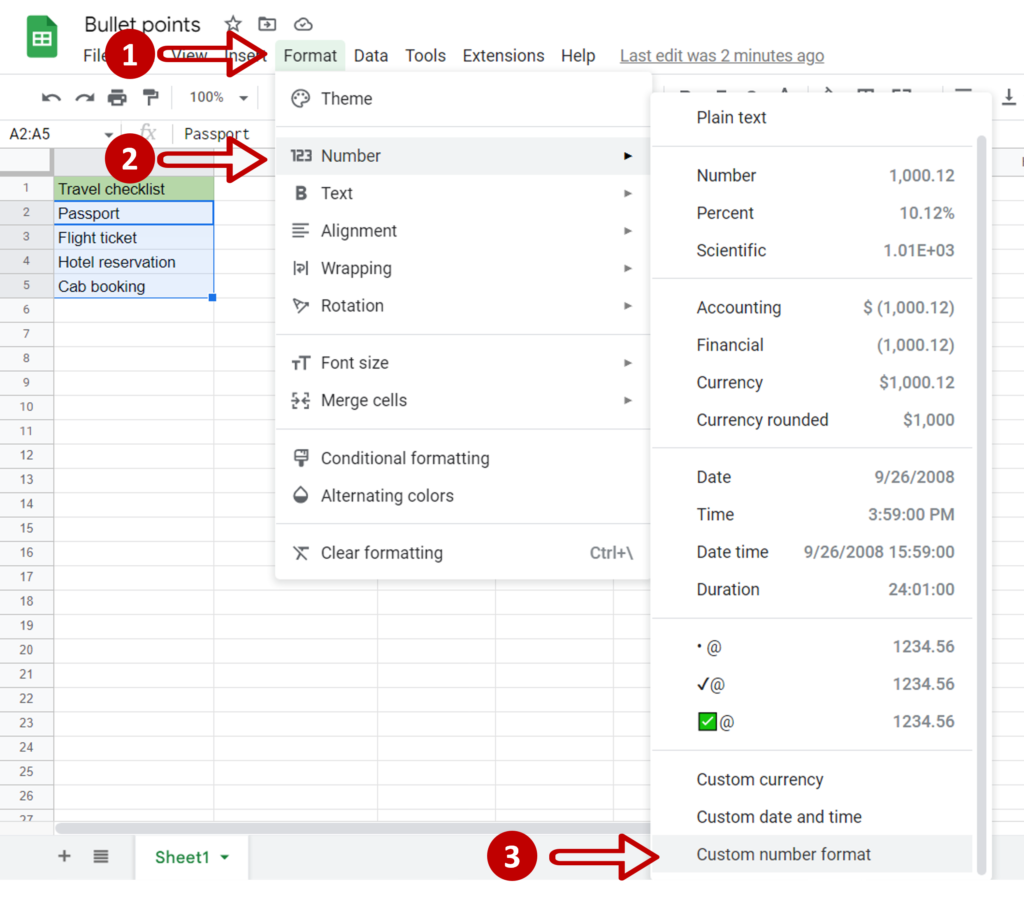Open the Theme option
Viewport: 1024px width, 897px height.
point(463,99)
